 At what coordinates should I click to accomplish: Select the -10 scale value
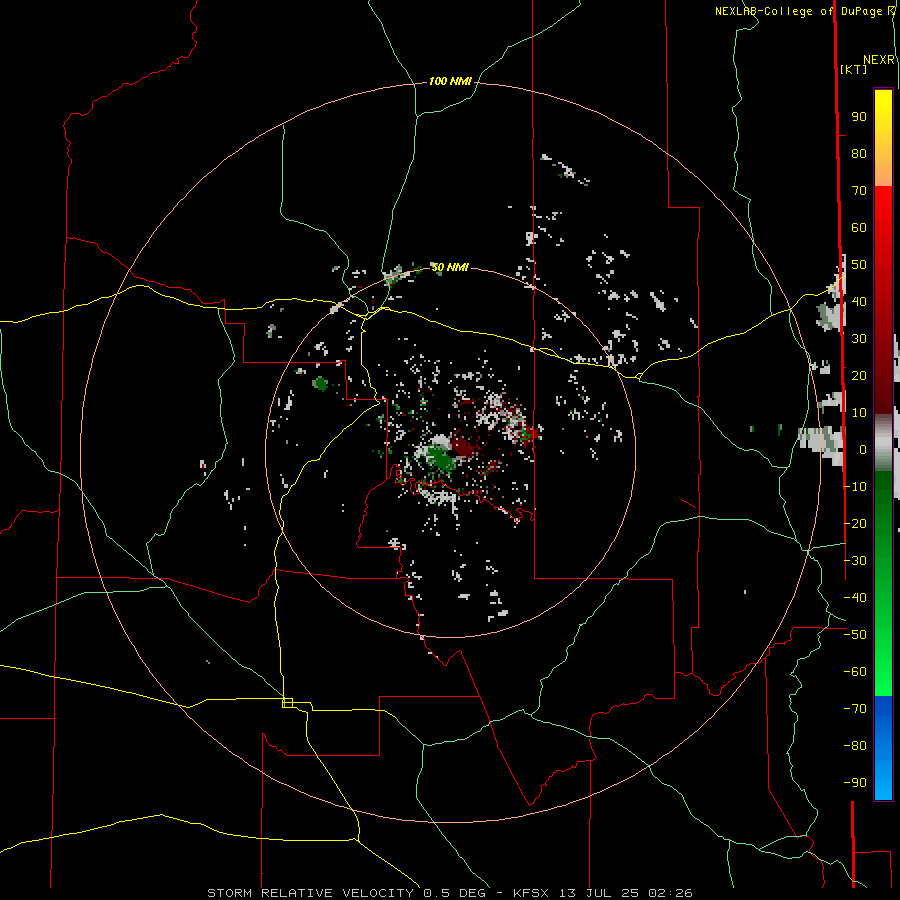[x=855, y=487]
